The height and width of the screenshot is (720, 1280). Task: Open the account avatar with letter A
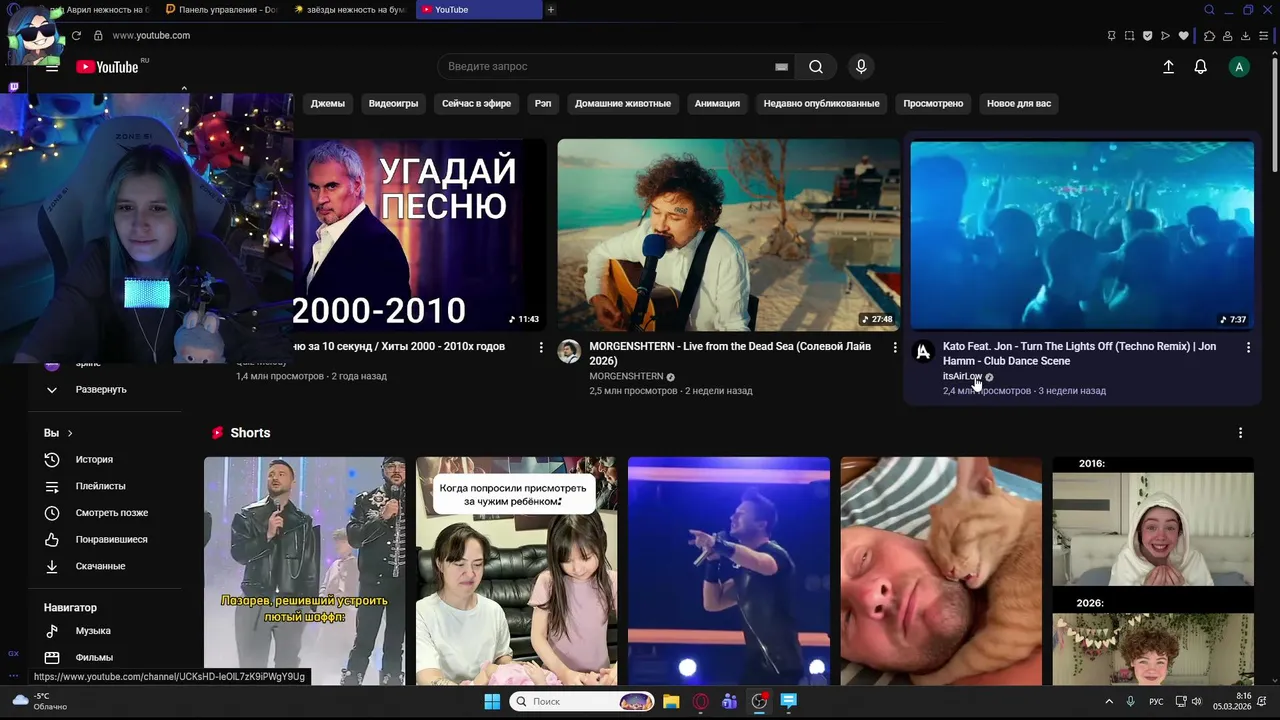[1239, 67]
